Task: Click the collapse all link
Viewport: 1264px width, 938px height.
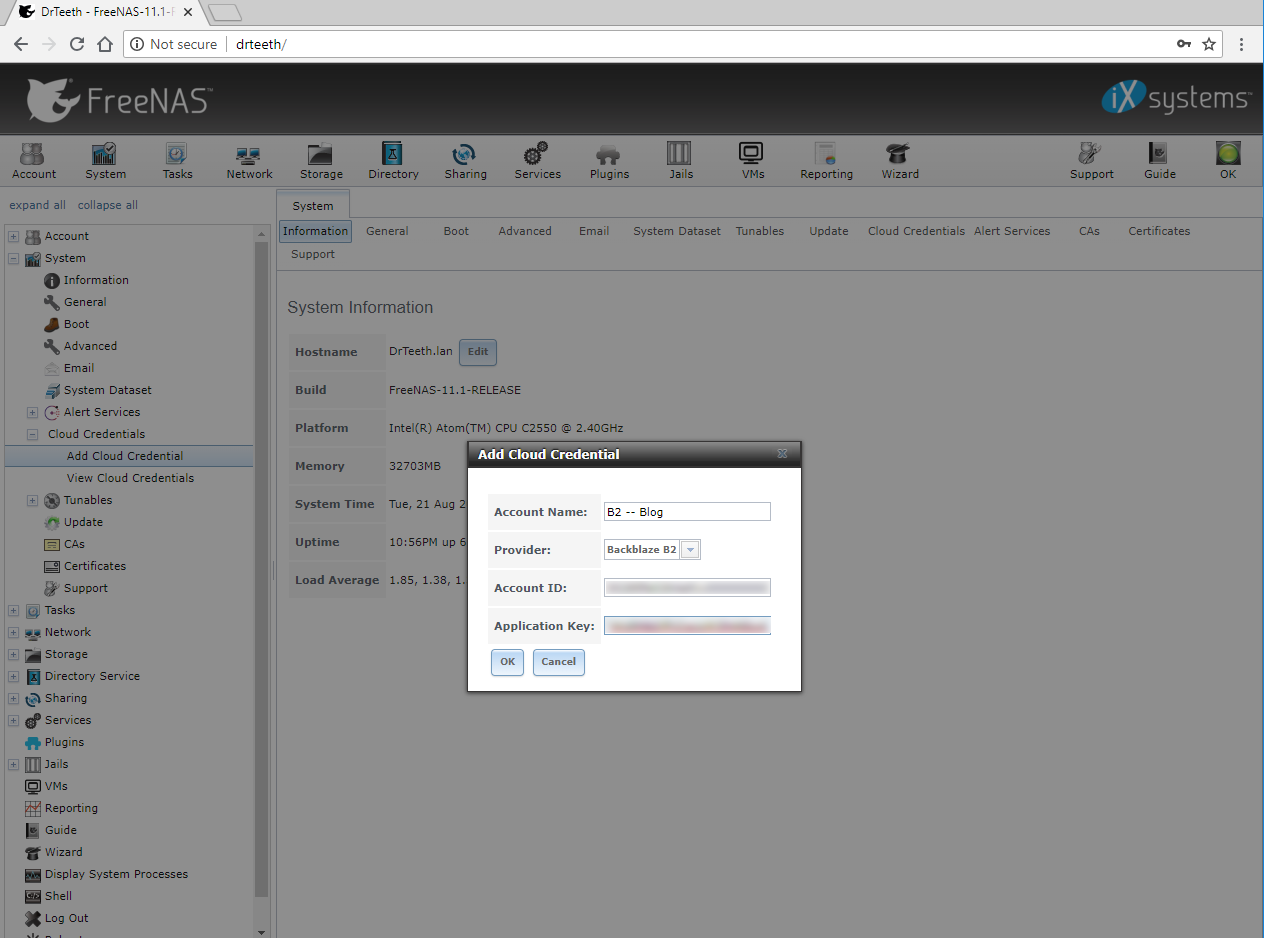Action: click(108, 205)
